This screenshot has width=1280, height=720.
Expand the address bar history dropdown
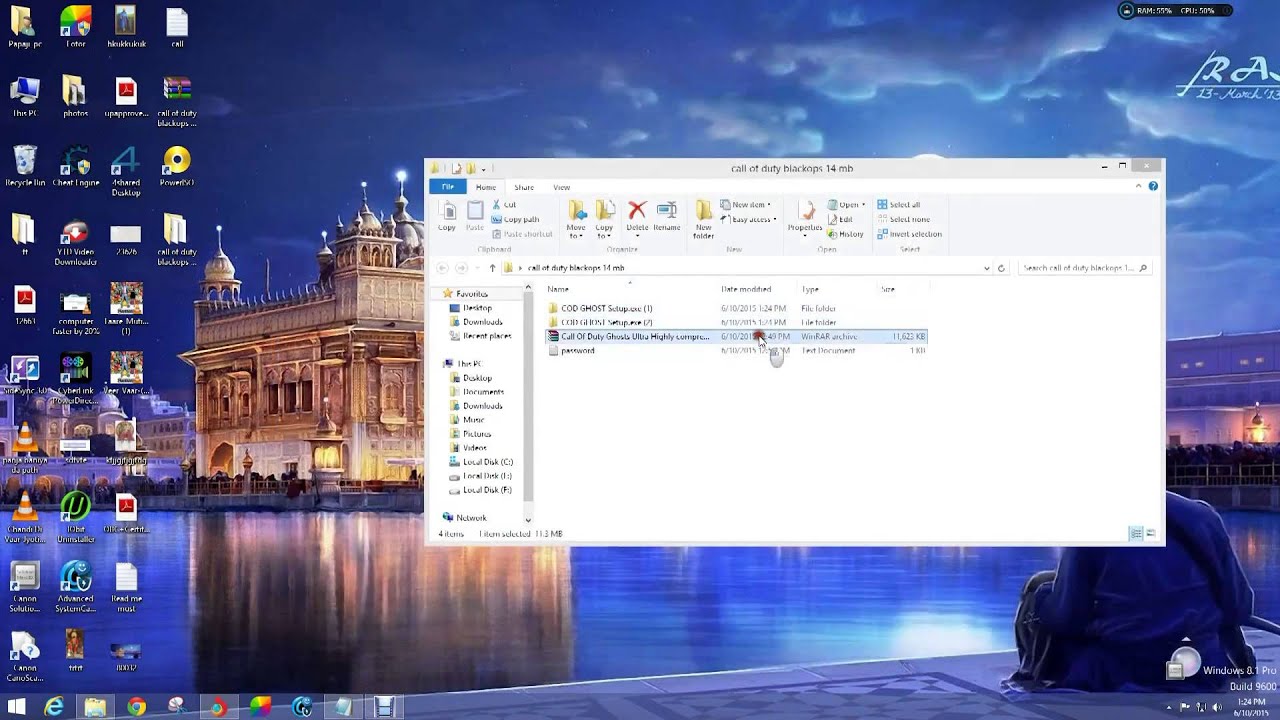tap(987, 268)
